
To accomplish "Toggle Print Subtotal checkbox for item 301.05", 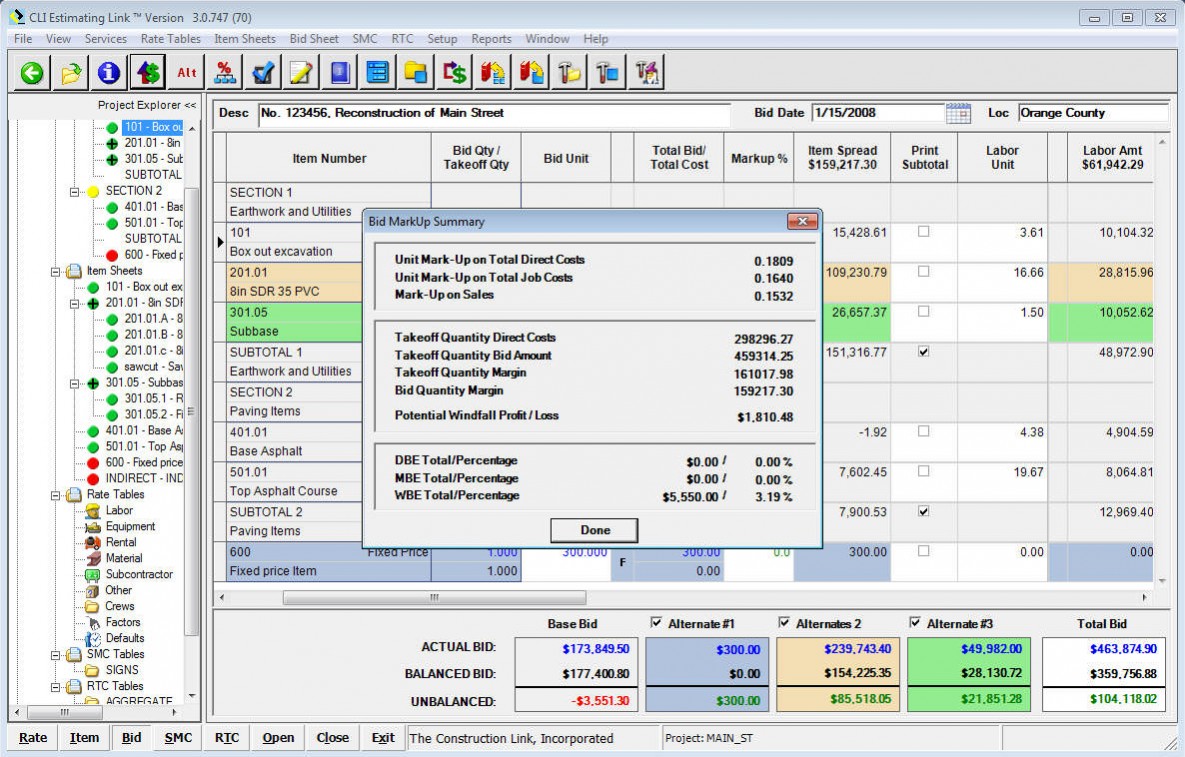I will (924, 311).
